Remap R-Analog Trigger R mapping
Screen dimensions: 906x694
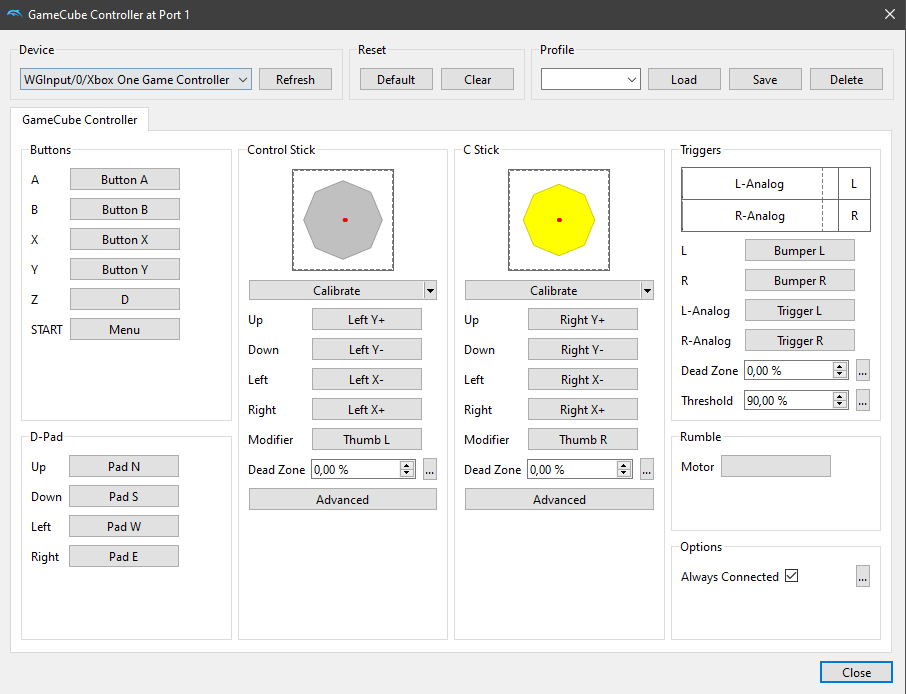click(x=800, y=340)
